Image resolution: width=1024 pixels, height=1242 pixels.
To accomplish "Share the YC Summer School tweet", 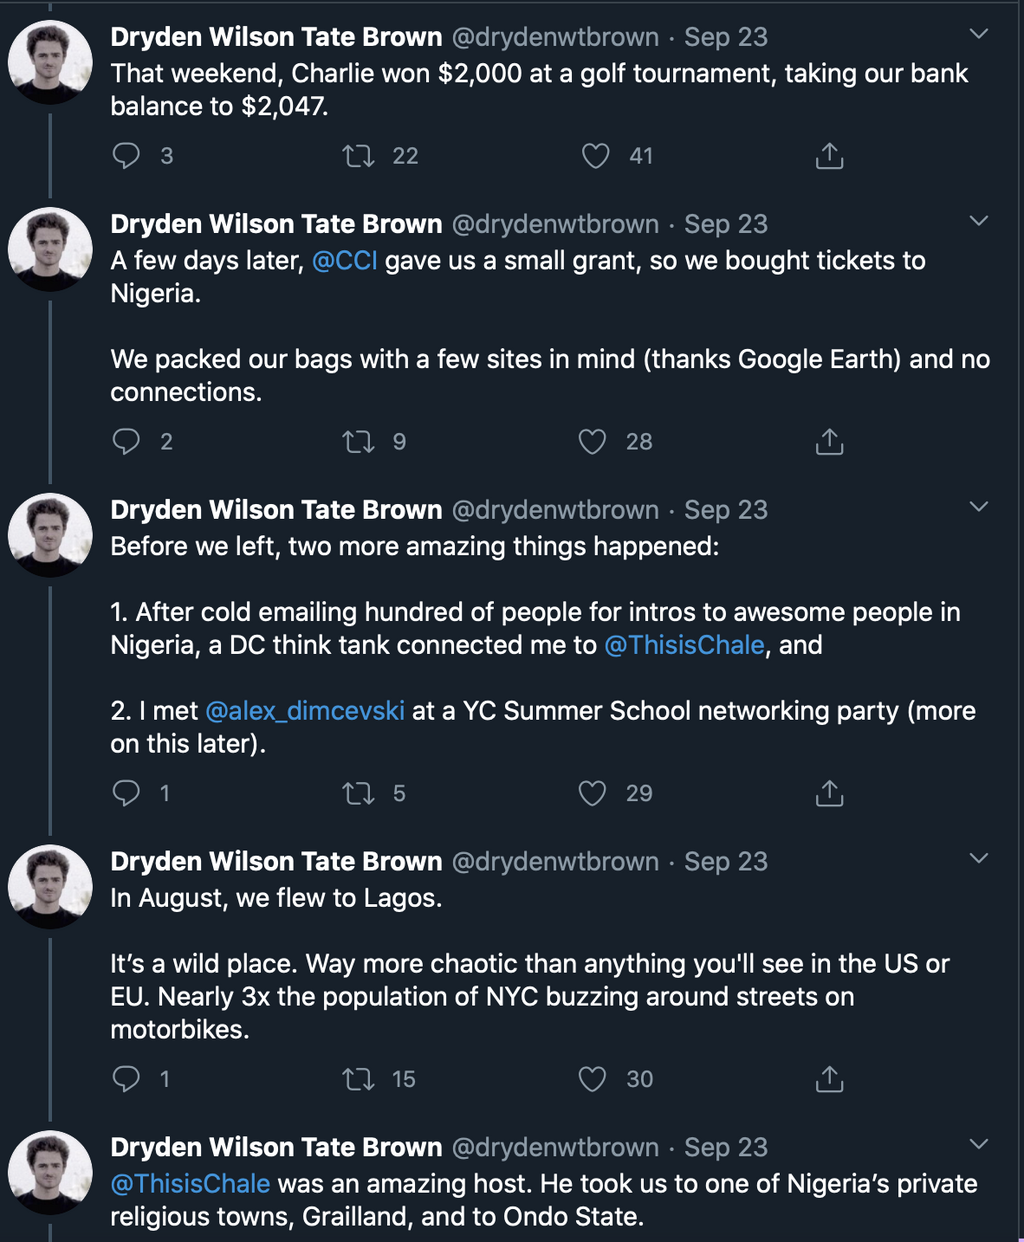I will 829,794.
